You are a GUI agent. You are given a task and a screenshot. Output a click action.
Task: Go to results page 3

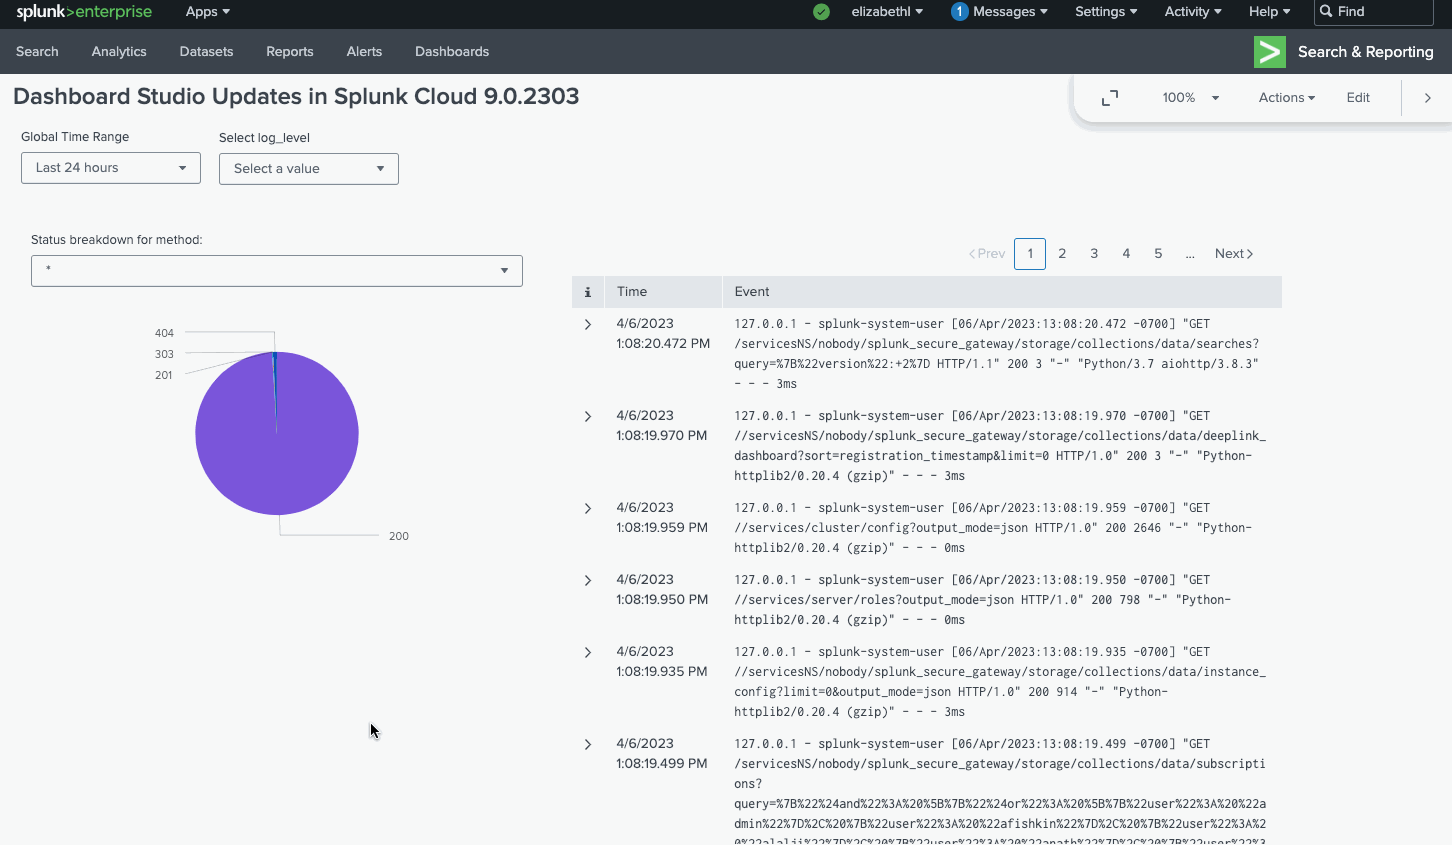pos(1094,254)
